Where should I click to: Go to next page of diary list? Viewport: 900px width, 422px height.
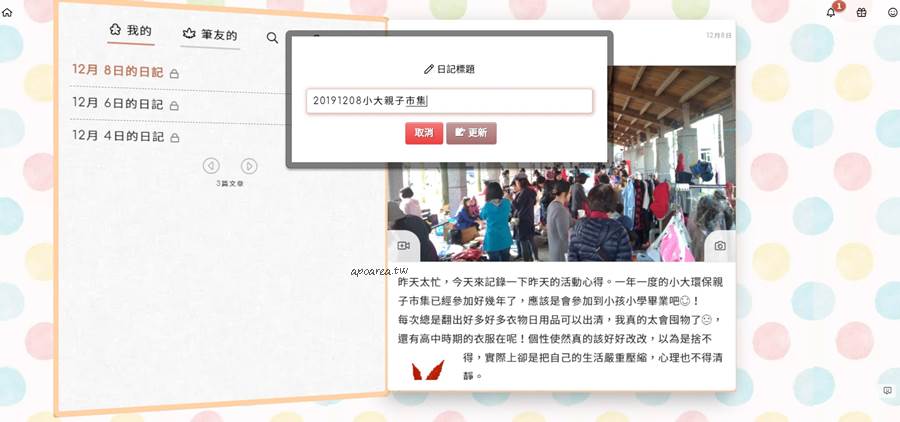(249, 167)
